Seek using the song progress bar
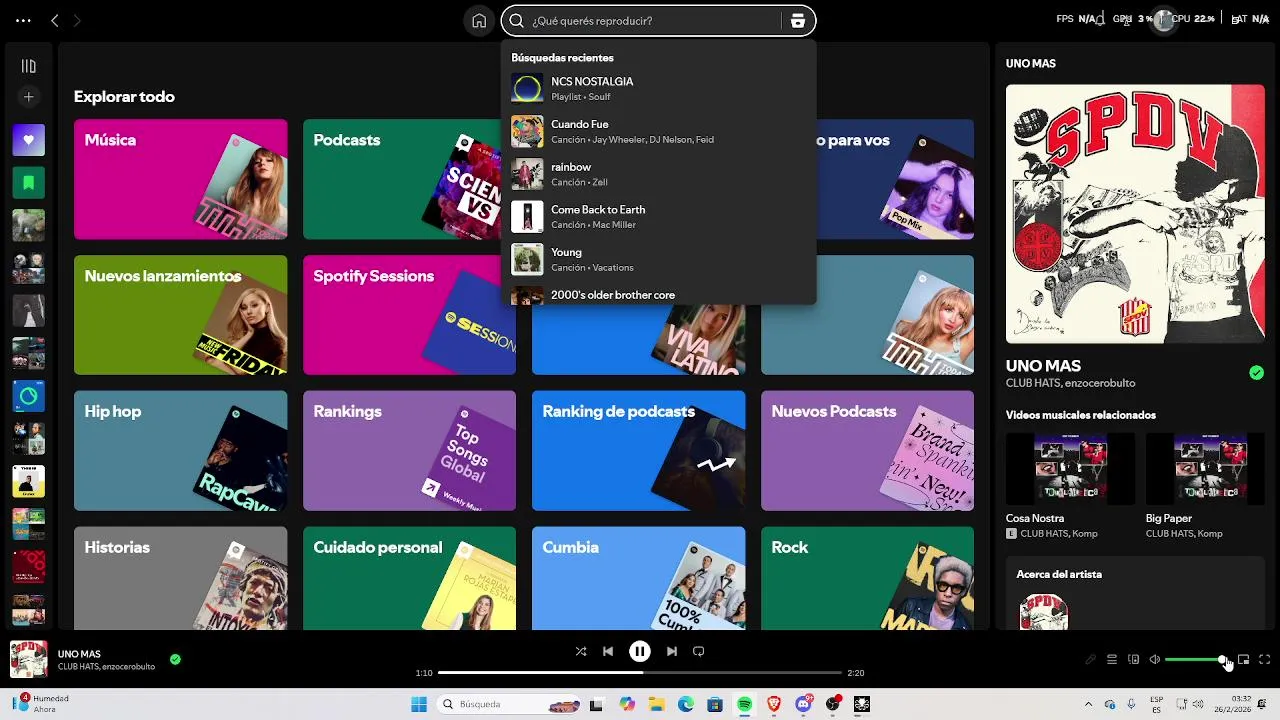1280x720 pixels. [x=640, y=673]
